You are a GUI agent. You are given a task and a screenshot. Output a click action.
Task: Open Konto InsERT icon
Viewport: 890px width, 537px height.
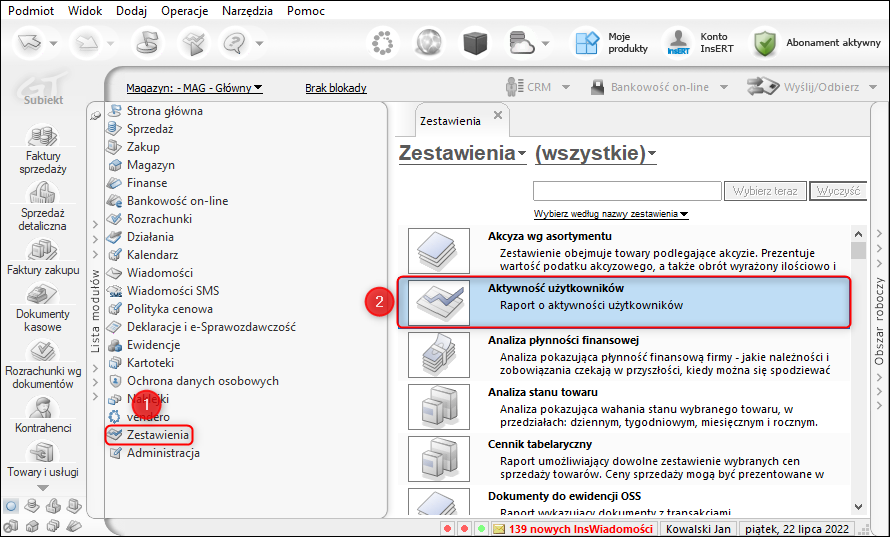[x=678, y=43]
